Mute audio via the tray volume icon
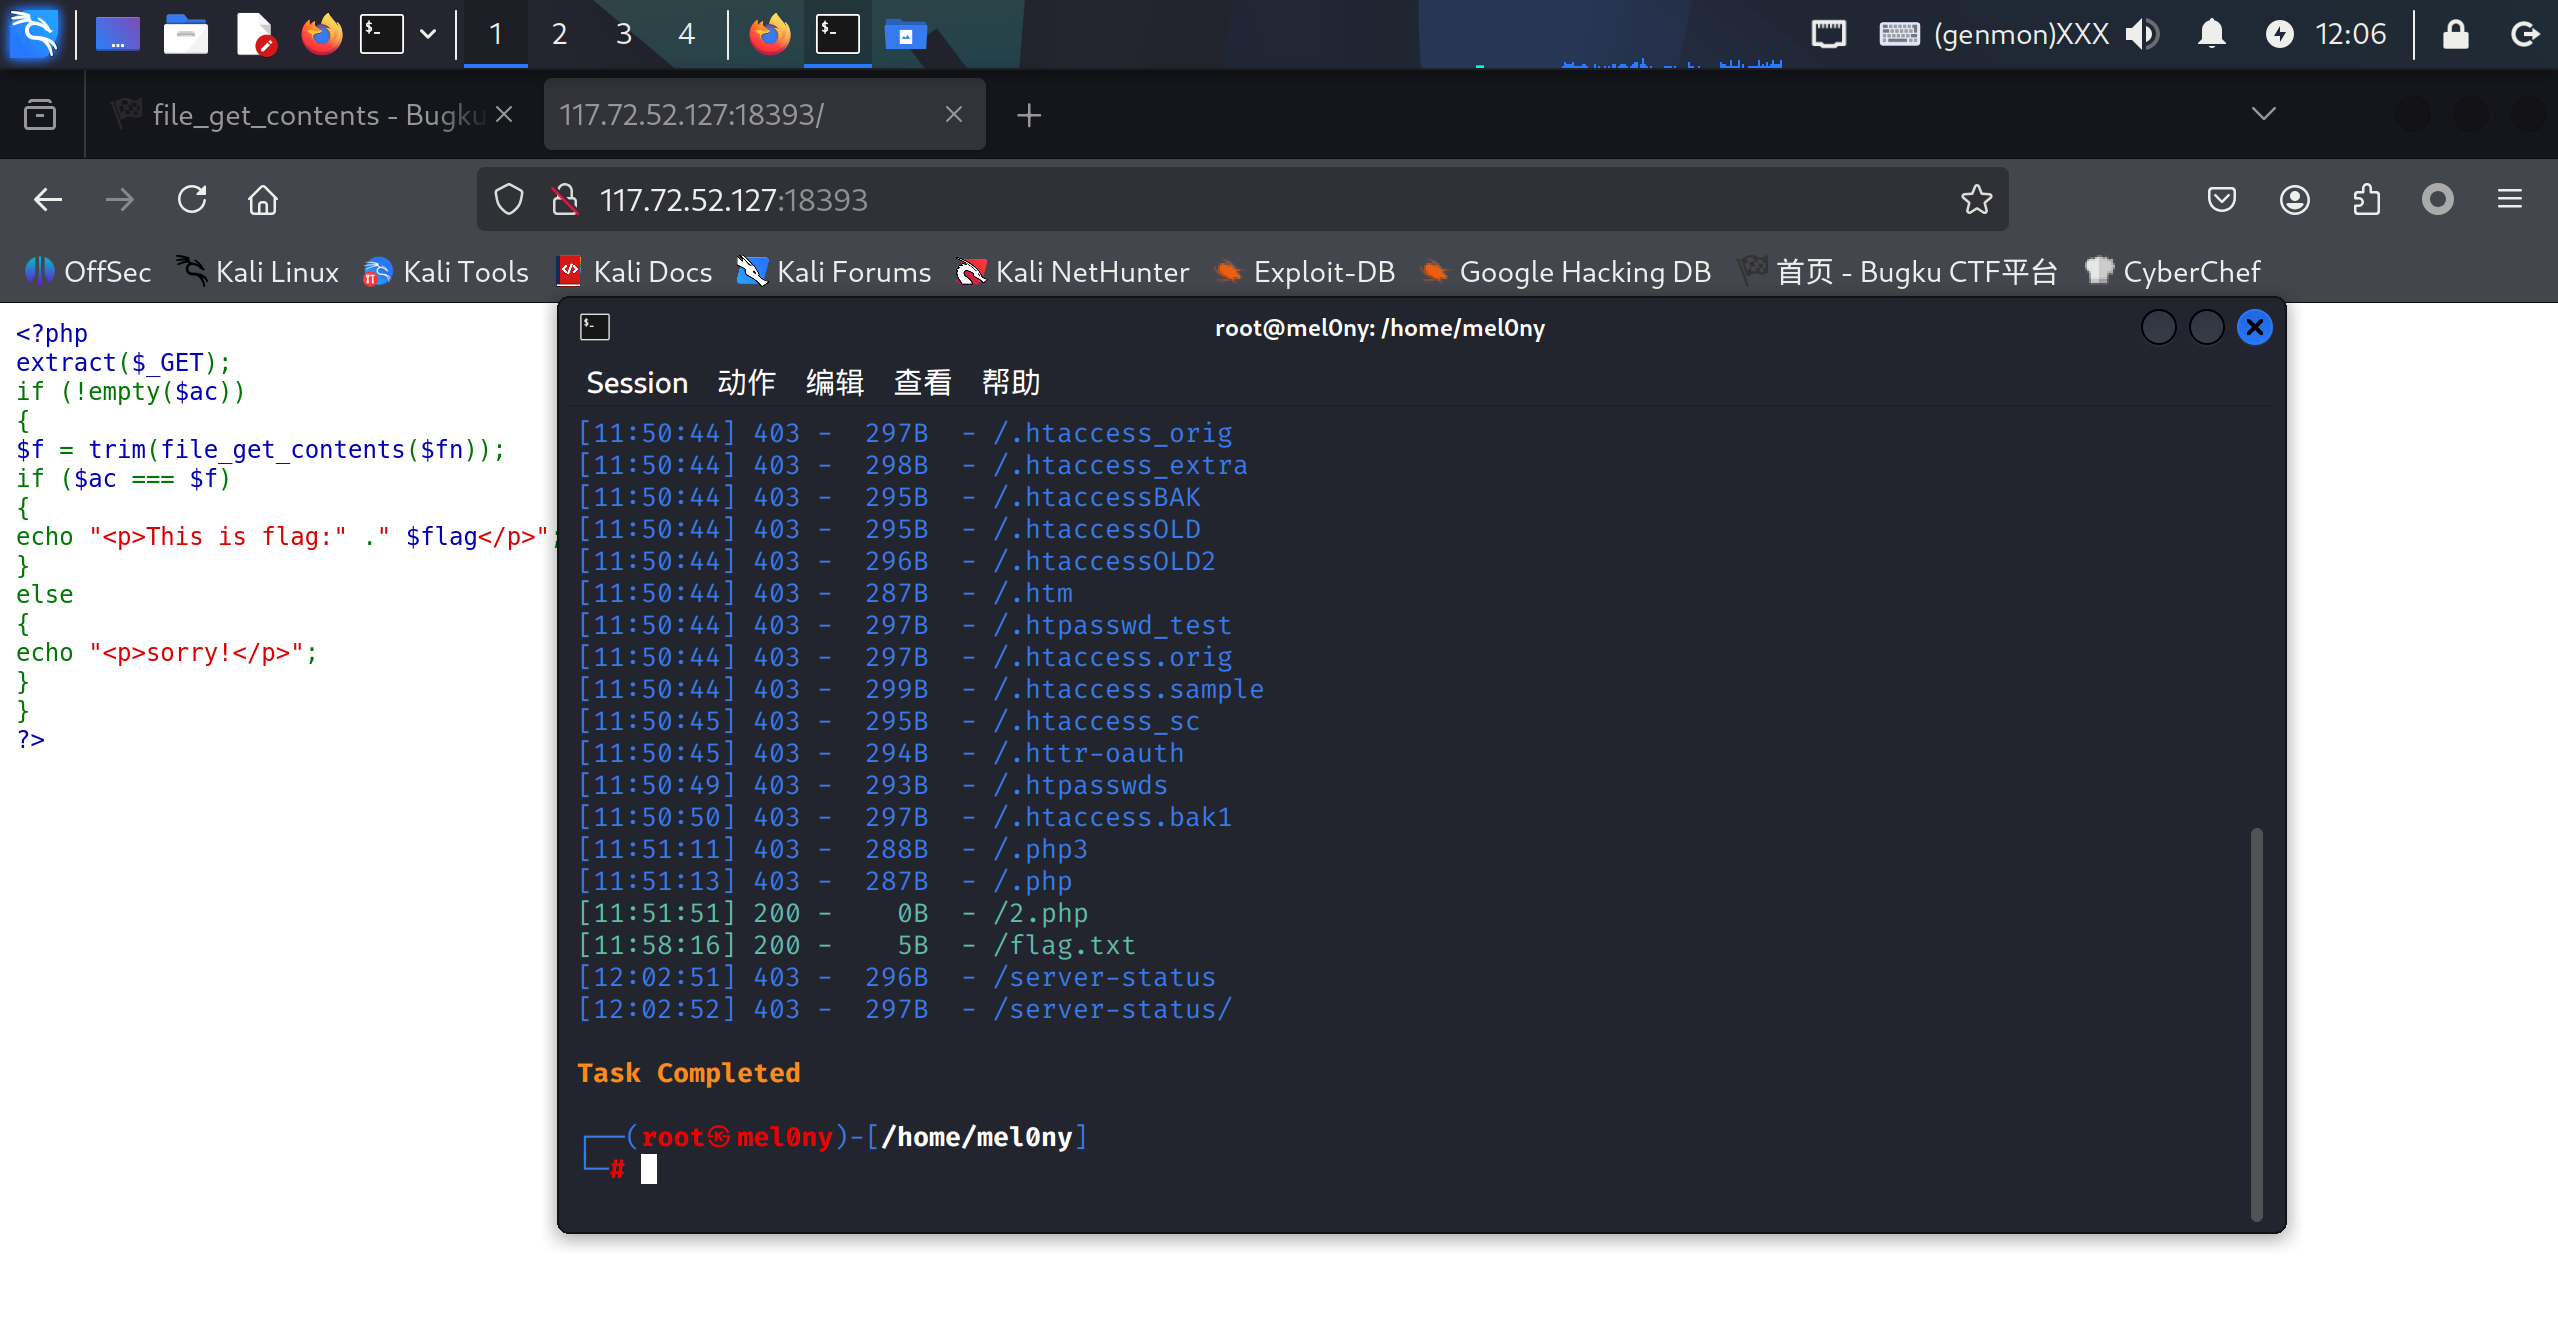2558x1344 pixels. 2142,33
